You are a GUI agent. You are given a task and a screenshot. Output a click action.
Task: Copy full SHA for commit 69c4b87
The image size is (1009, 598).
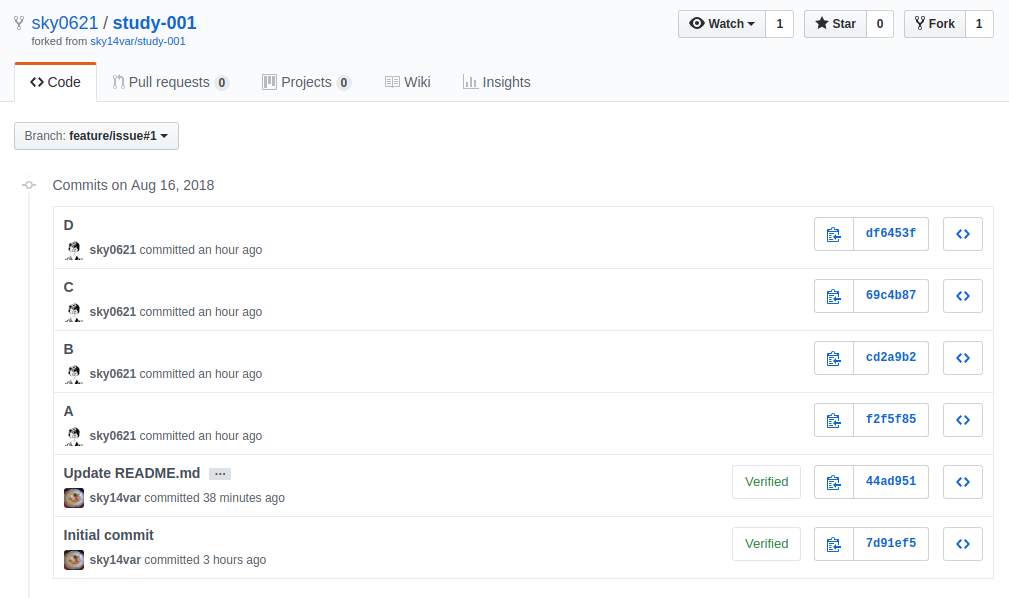pyautogui.click(x=834, y=296)
